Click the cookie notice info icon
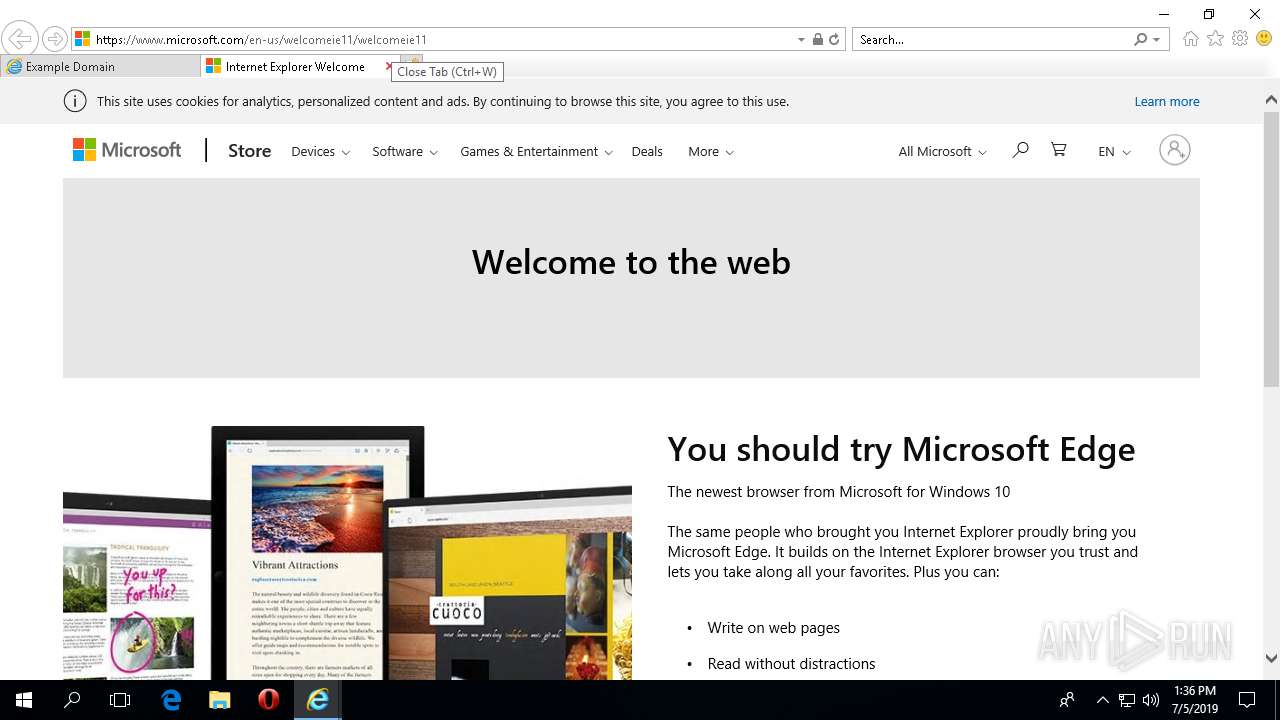The image size is (1280, 720). pyautogui.click(x=74, y=101)
